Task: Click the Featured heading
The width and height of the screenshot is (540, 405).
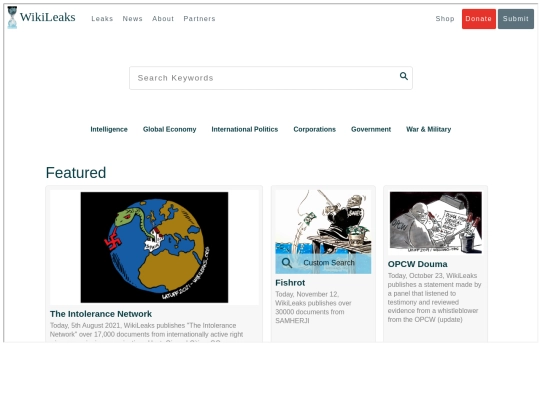Action: (76, 173)
